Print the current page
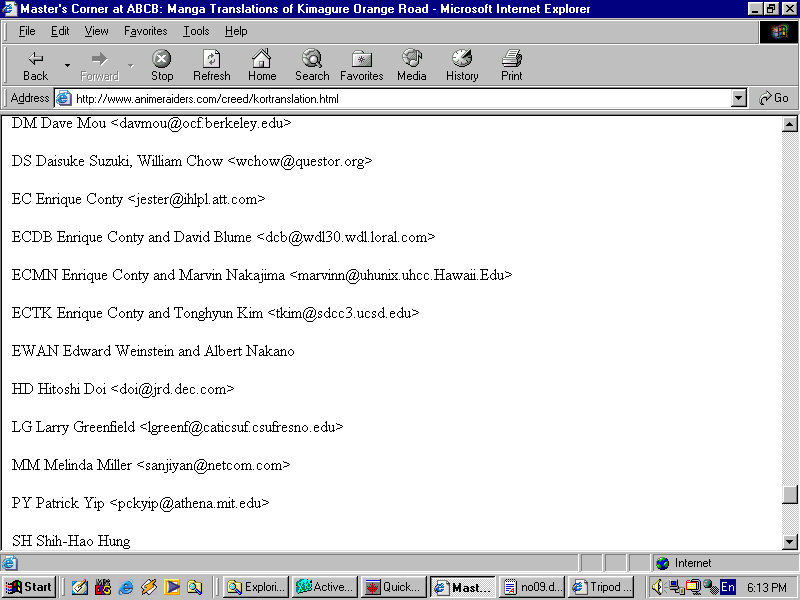 511,65
